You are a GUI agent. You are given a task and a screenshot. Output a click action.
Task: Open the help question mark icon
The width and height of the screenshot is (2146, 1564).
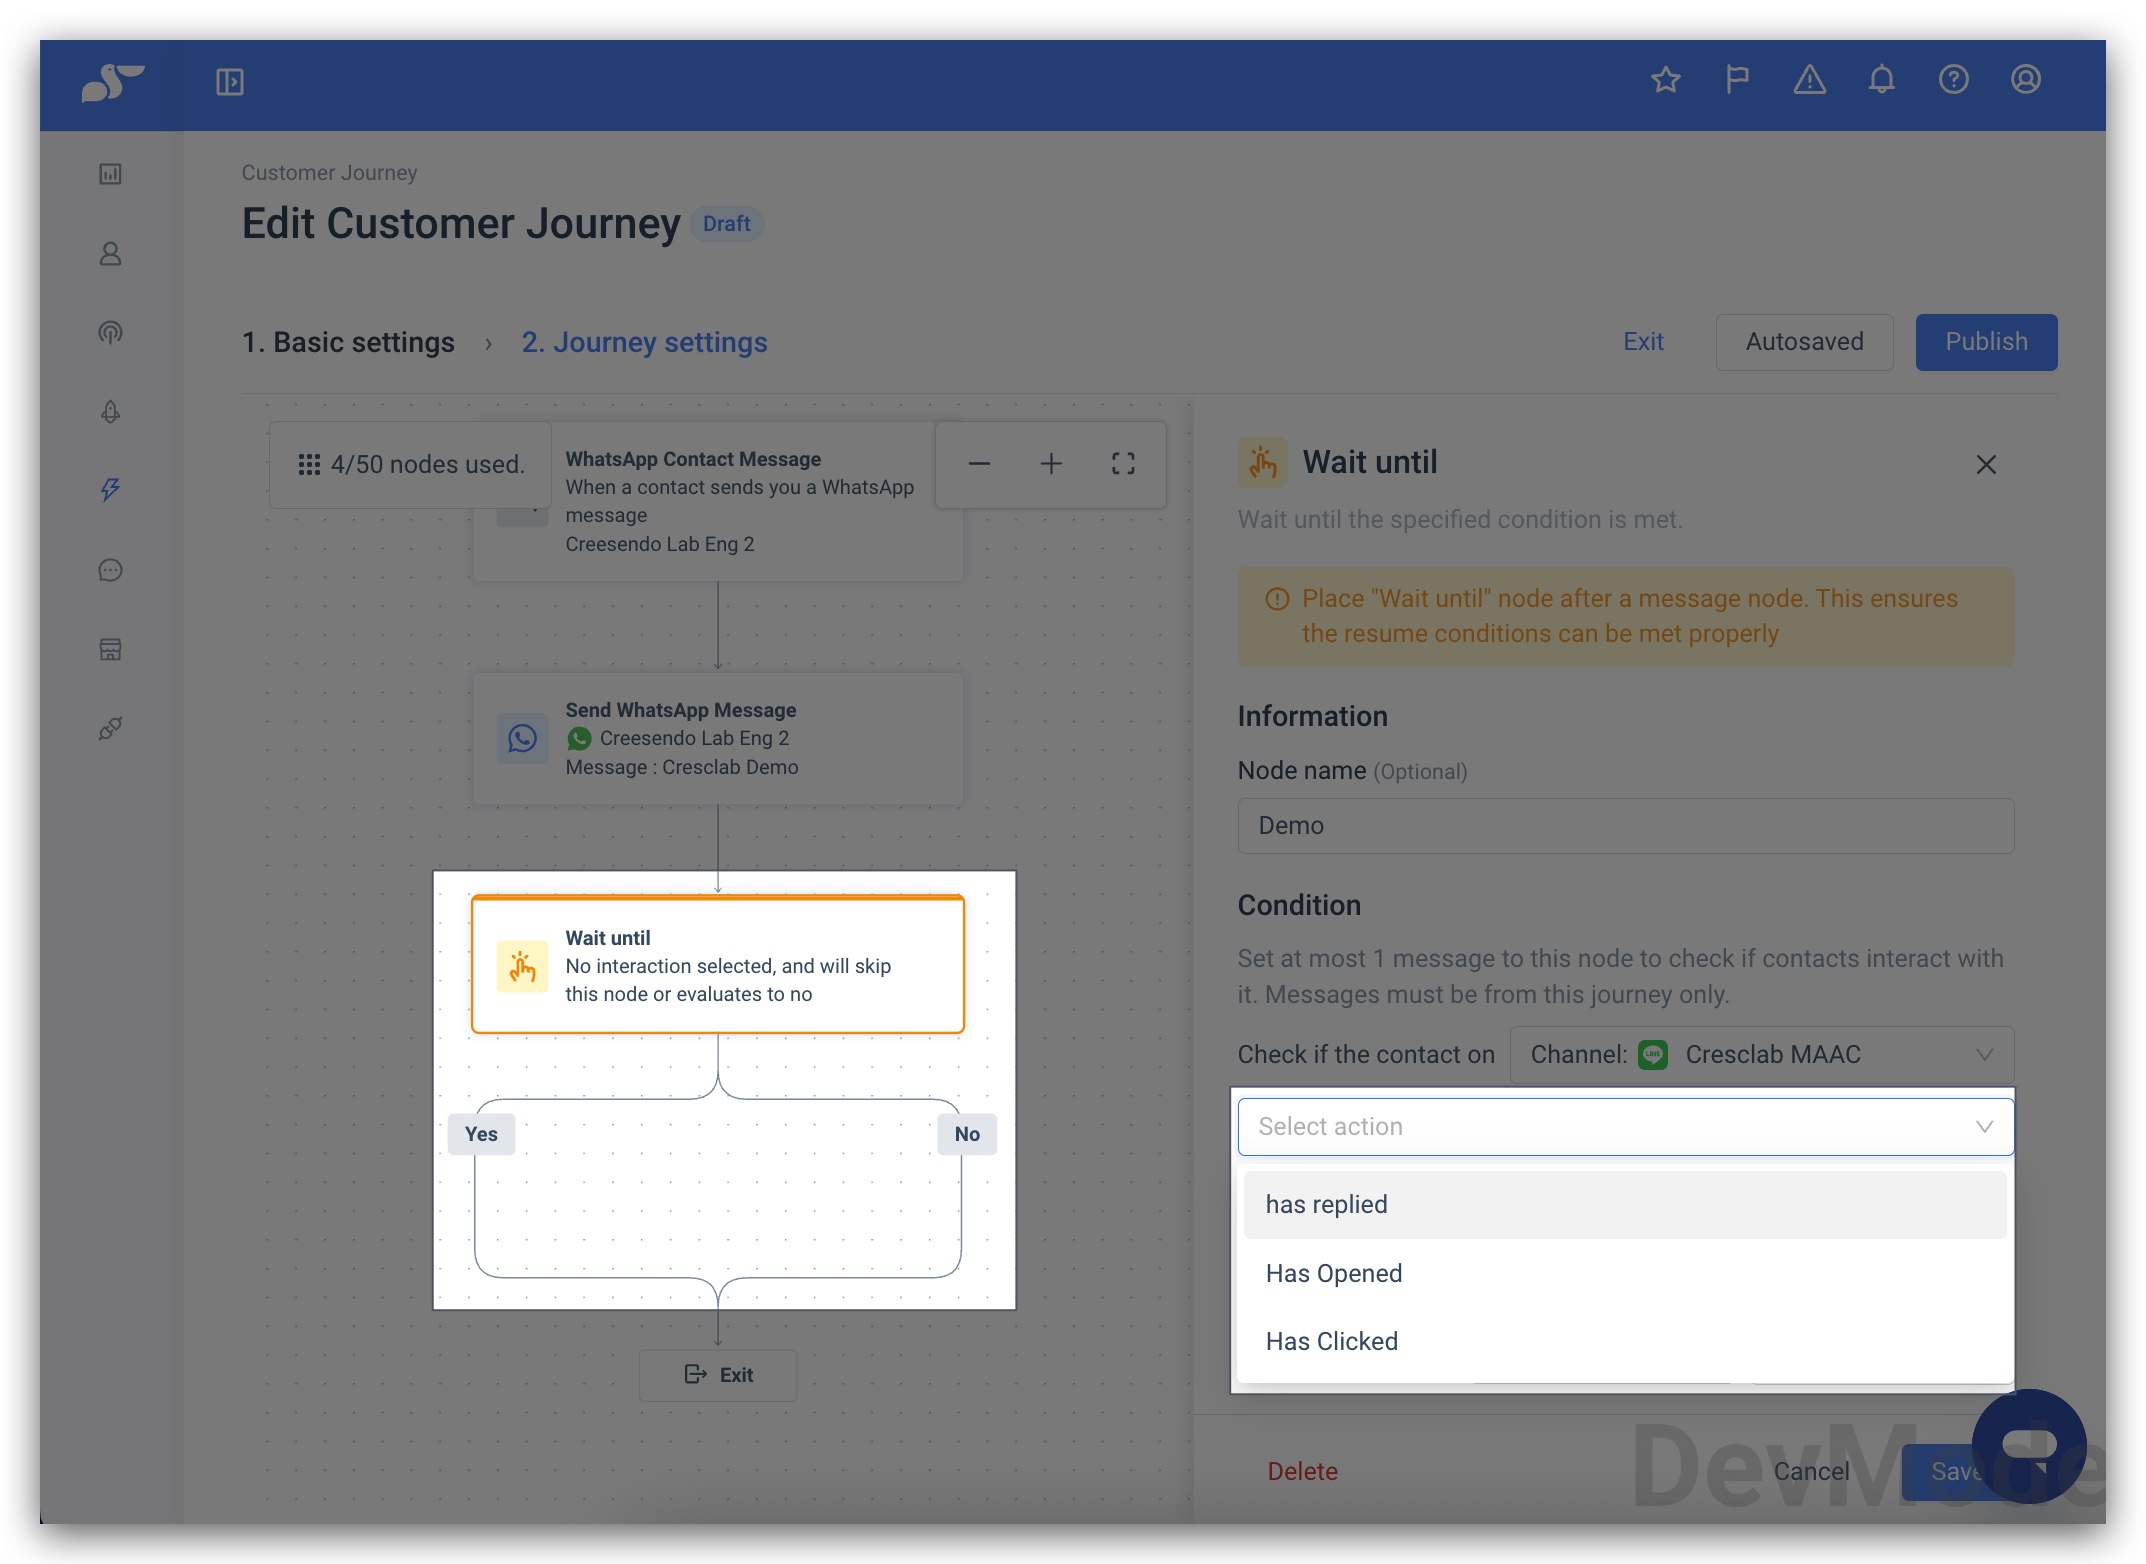coord(1954,79)
